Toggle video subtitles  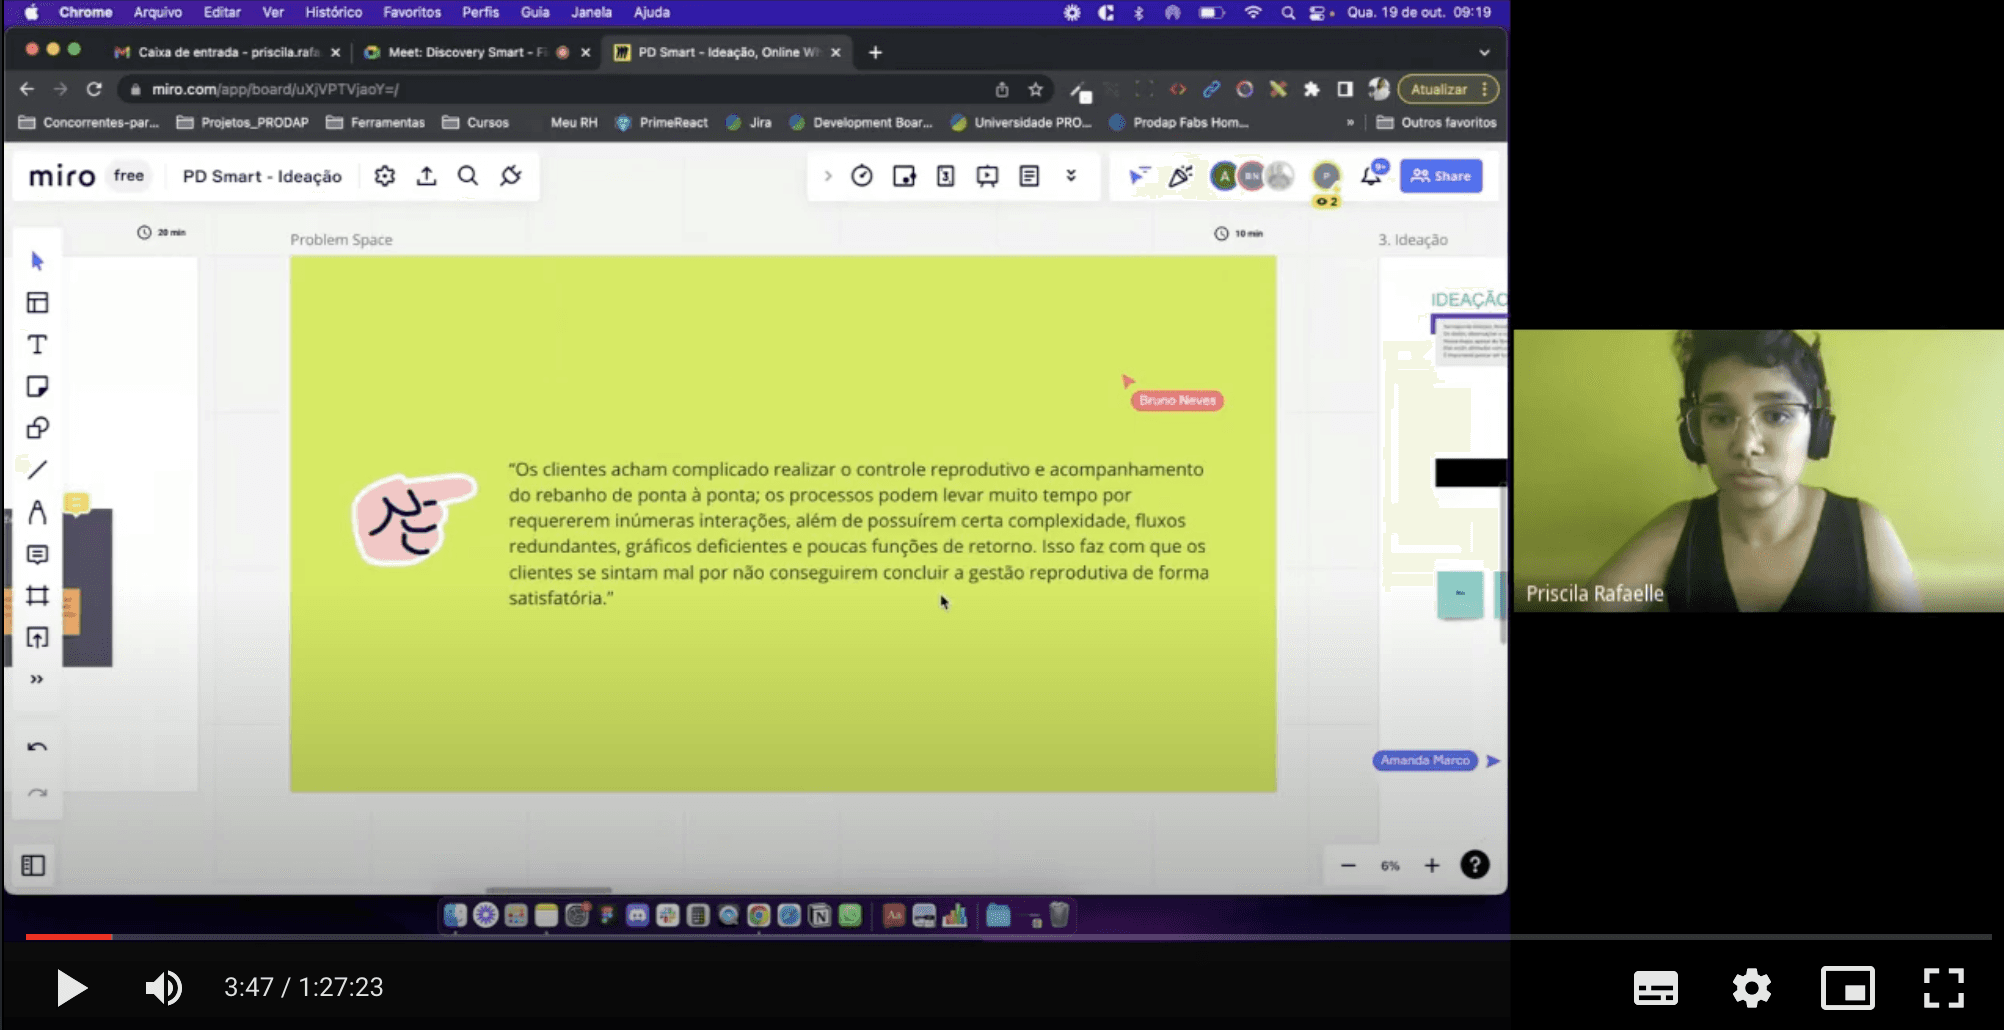1656,988
